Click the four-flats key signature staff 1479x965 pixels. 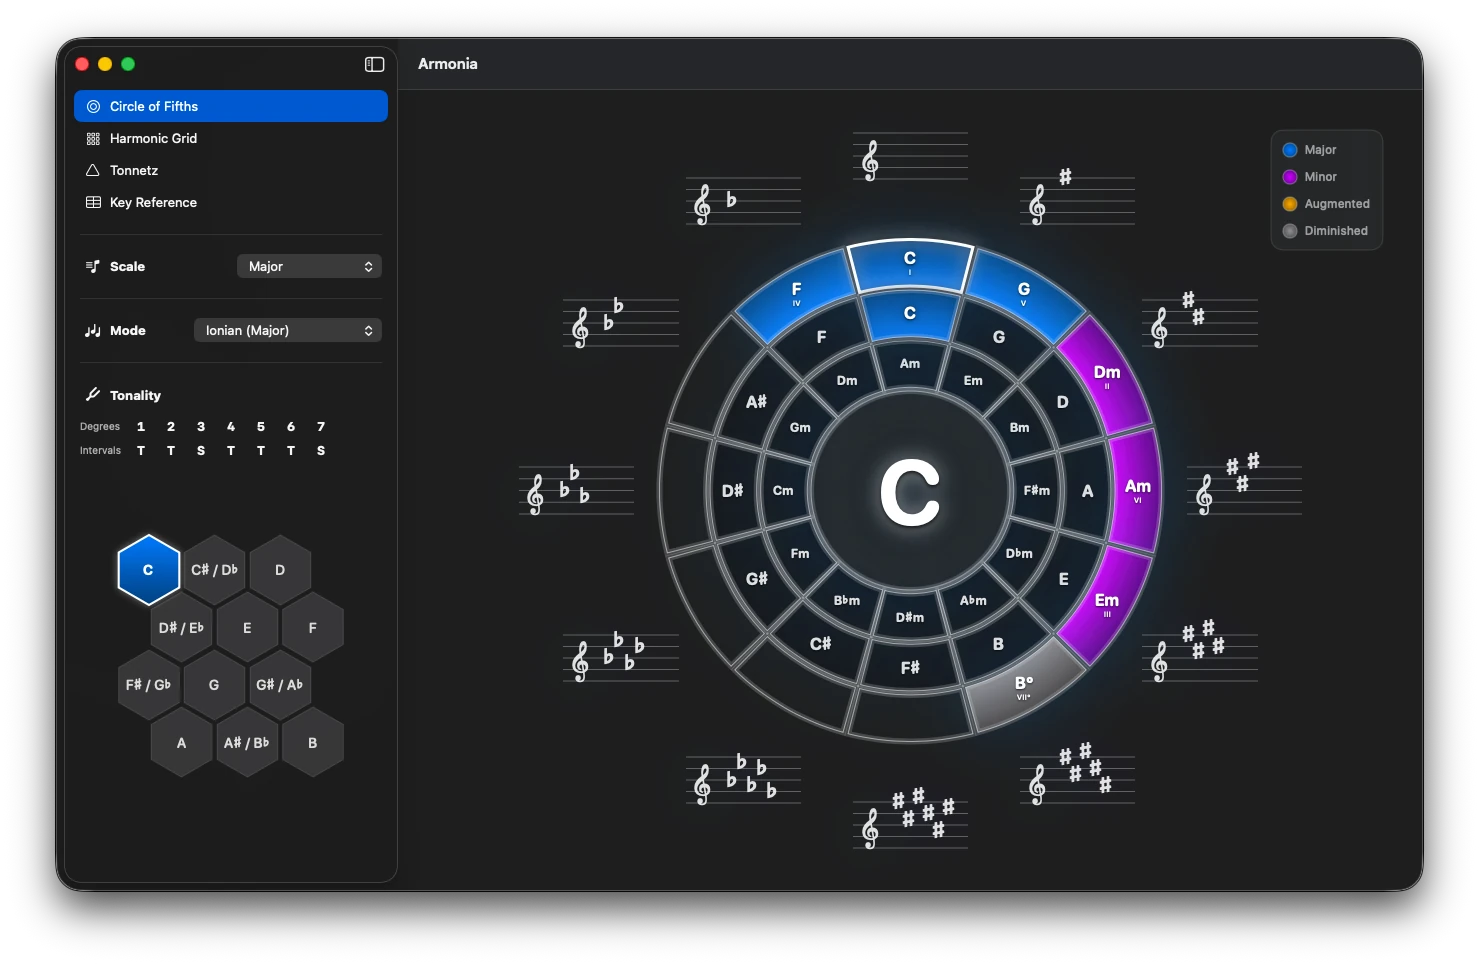coord(620,656)
